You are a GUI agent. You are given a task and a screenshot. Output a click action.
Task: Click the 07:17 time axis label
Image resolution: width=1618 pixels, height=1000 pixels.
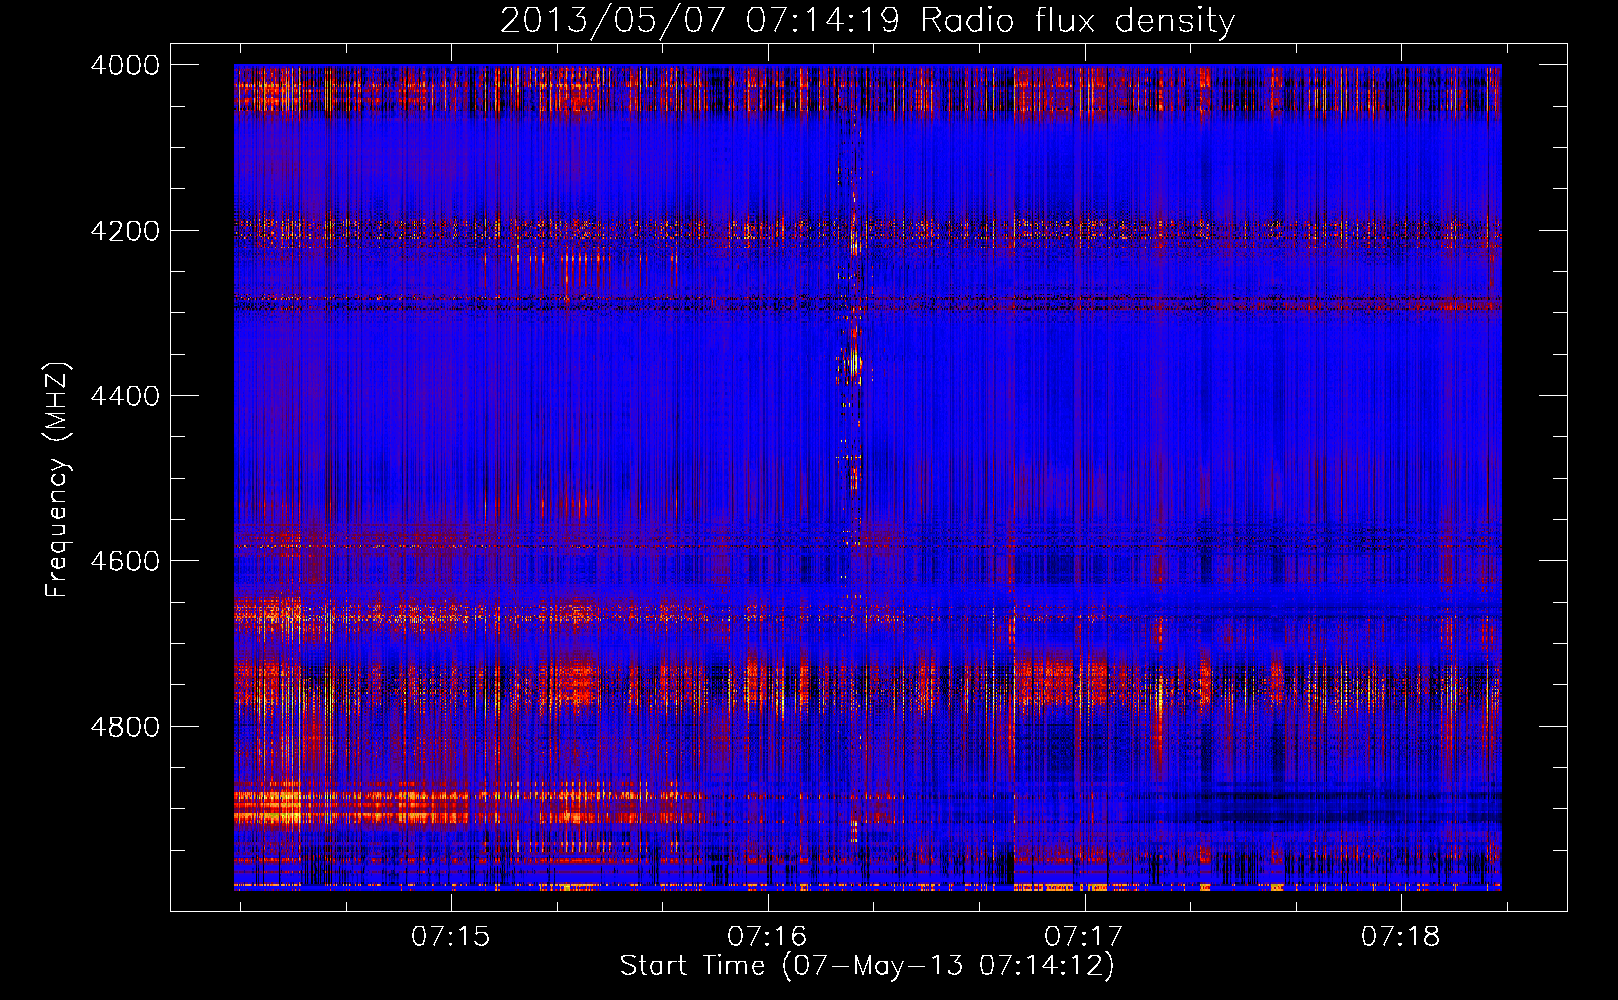point(1084,936)
